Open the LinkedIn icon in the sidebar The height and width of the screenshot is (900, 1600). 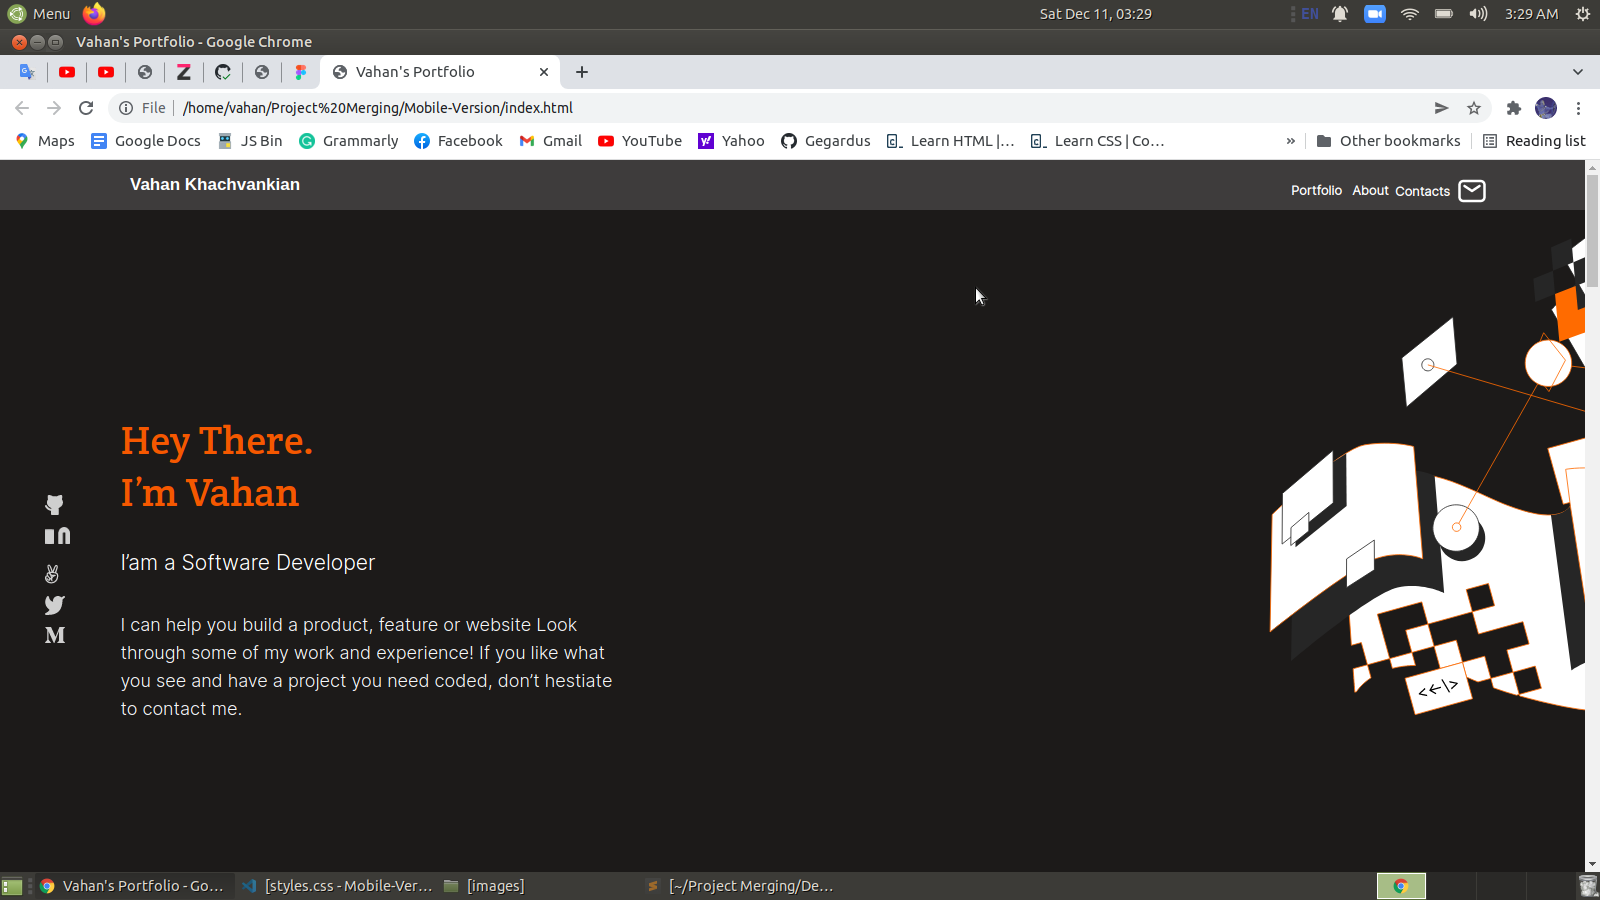[x=57, y=535]
